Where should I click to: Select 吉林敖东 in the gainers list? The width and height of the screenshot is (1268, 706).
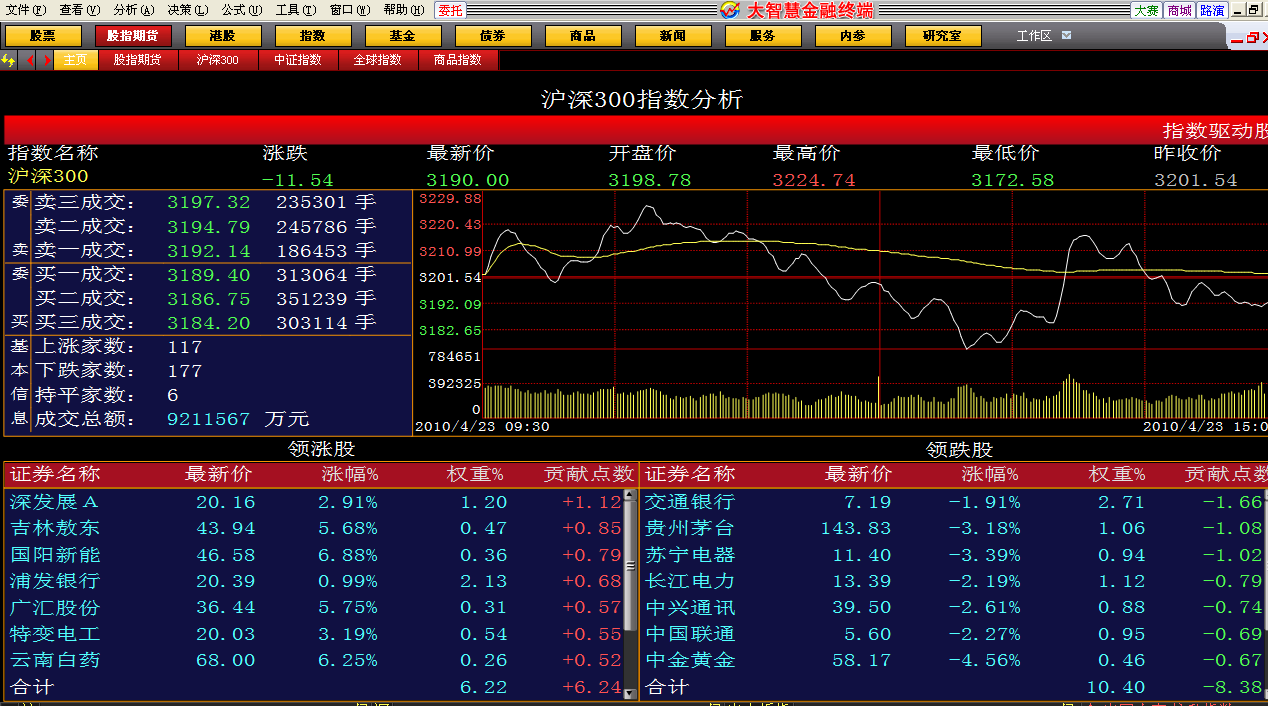(x=314, y=528)
